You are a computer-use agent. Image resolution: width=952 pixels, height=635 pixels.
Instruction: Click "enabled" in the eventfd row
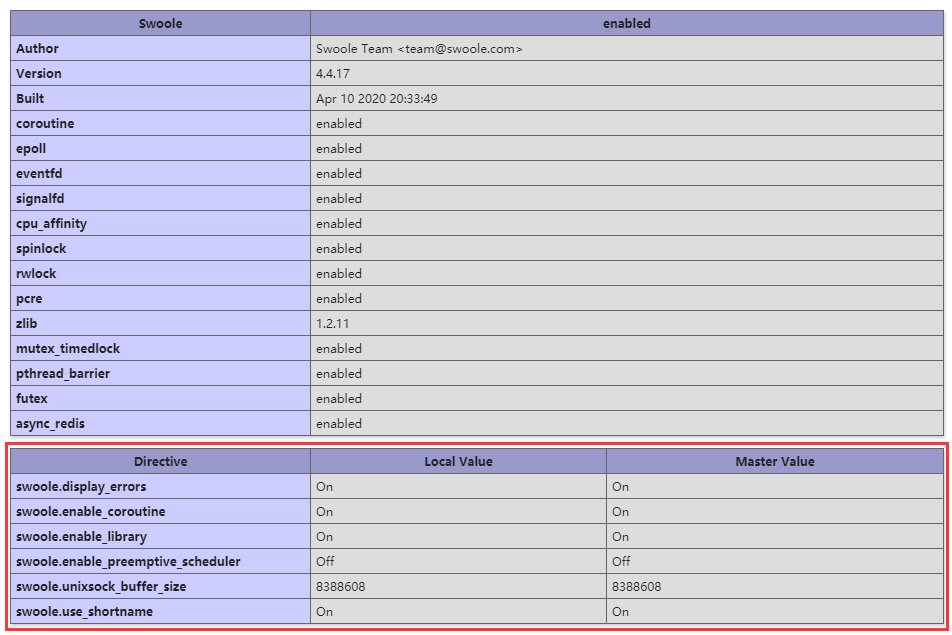[339, 173]
